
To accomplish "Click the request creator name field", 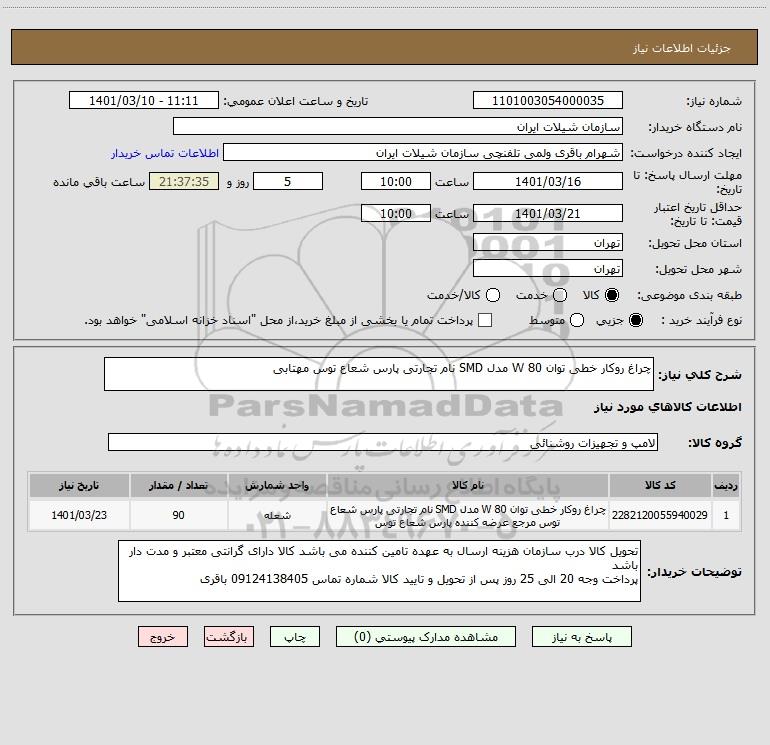I will point(423,153).
